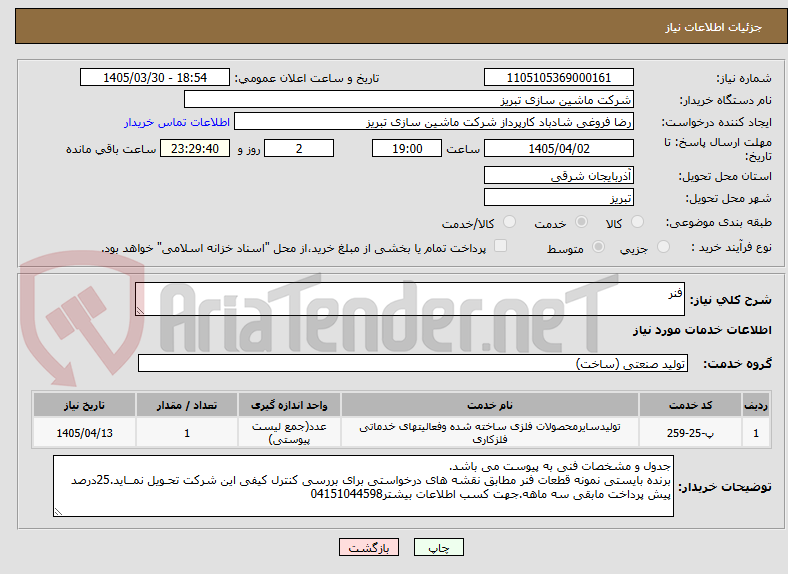Click the resize grip of the توضیحات خریدار textarea
The image size is (788, 574).
[x=58, y=512]
